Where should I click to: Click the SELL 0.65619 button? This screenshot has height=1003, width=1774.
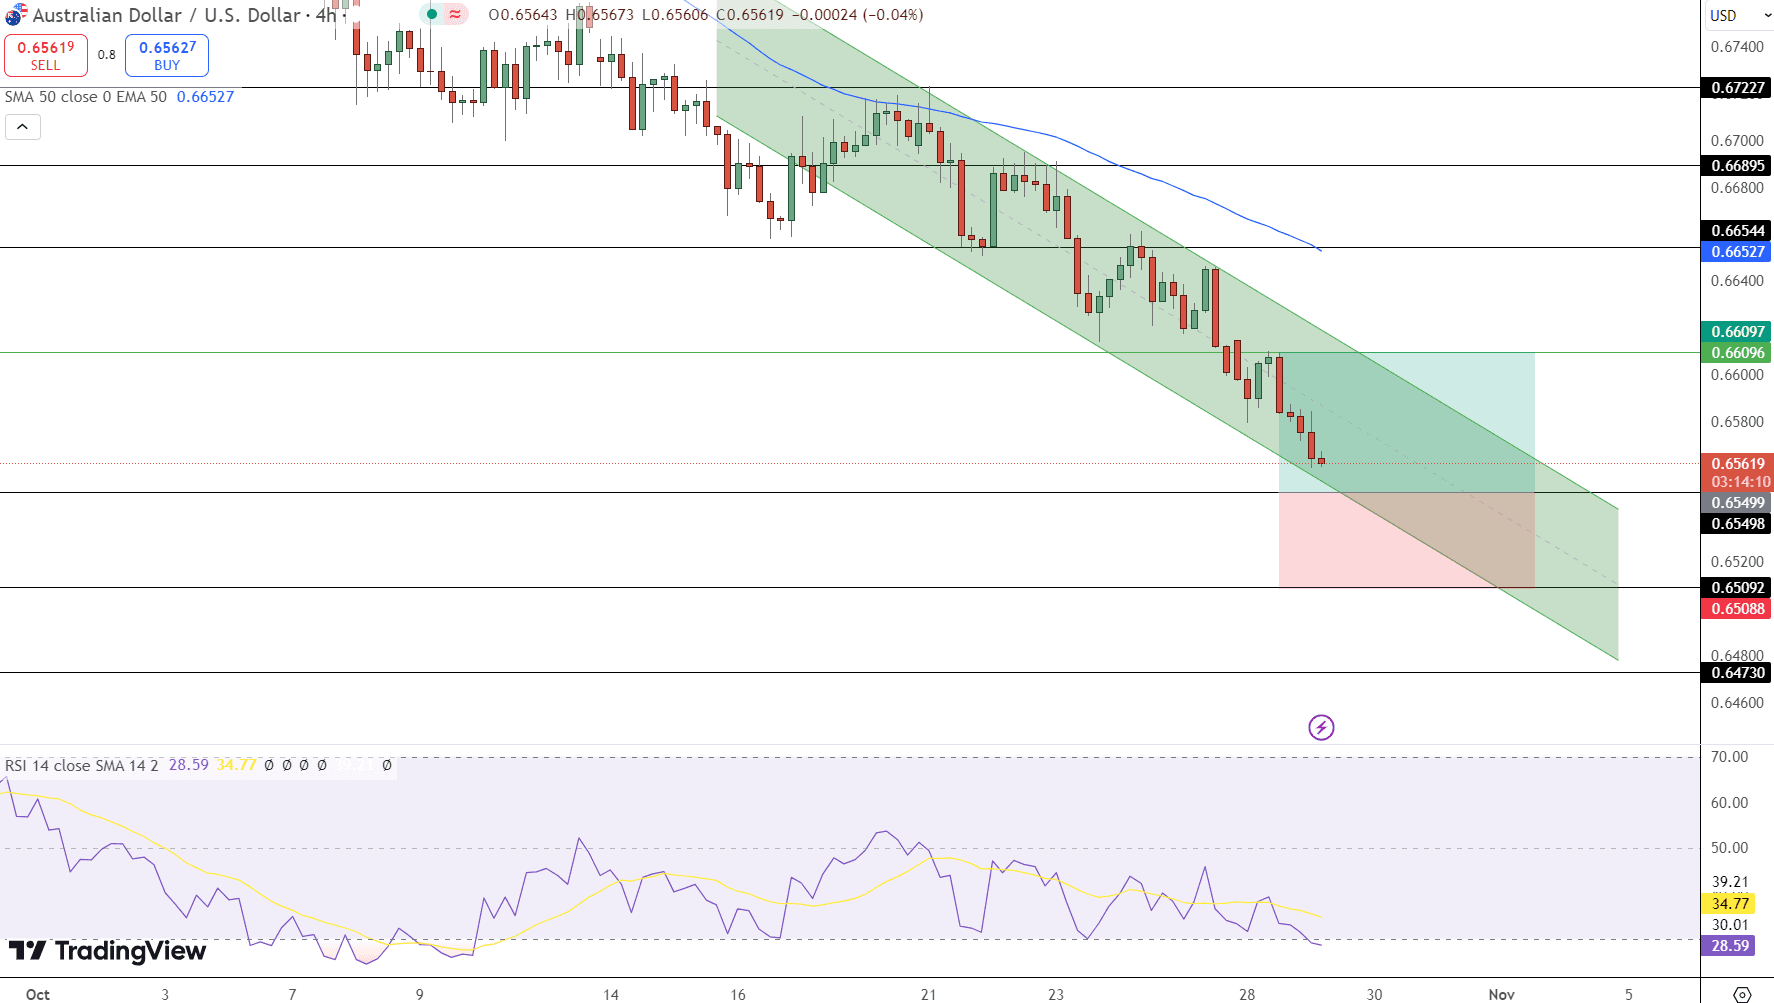pyautogui.click(x=46, y=55)
